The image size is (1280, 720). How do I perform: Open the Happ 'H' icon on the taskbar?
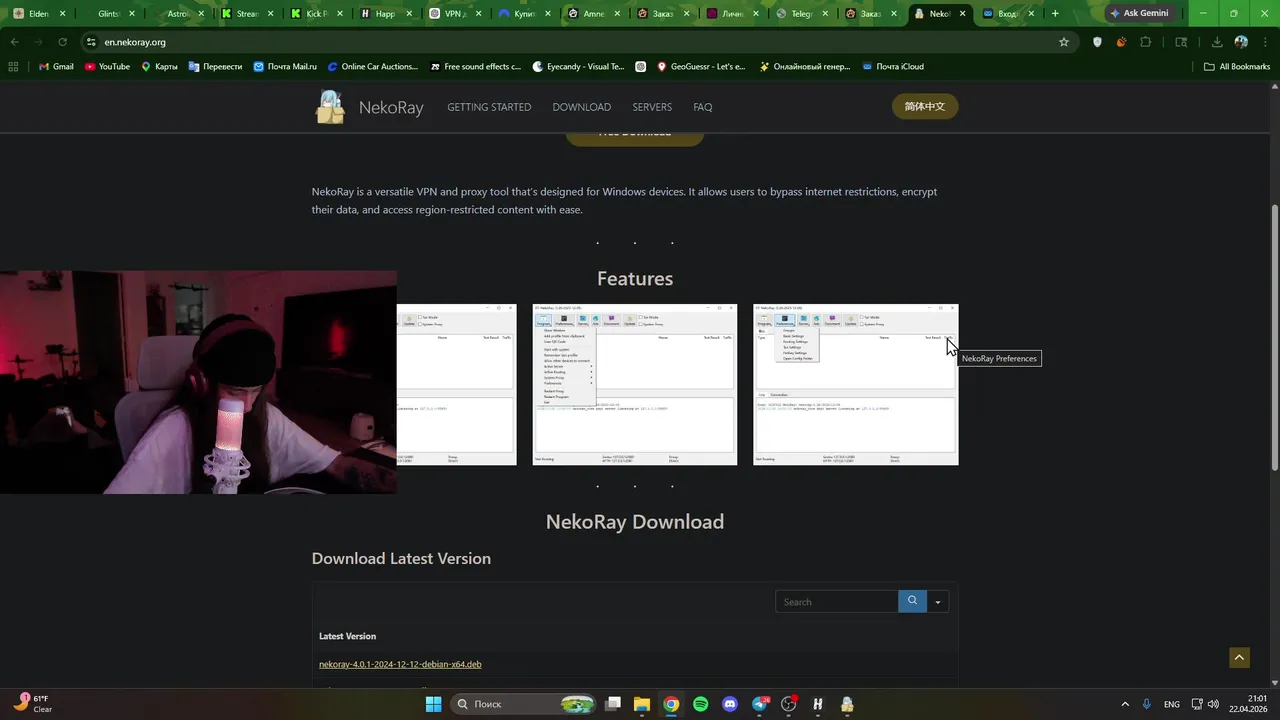coord(818,704)
